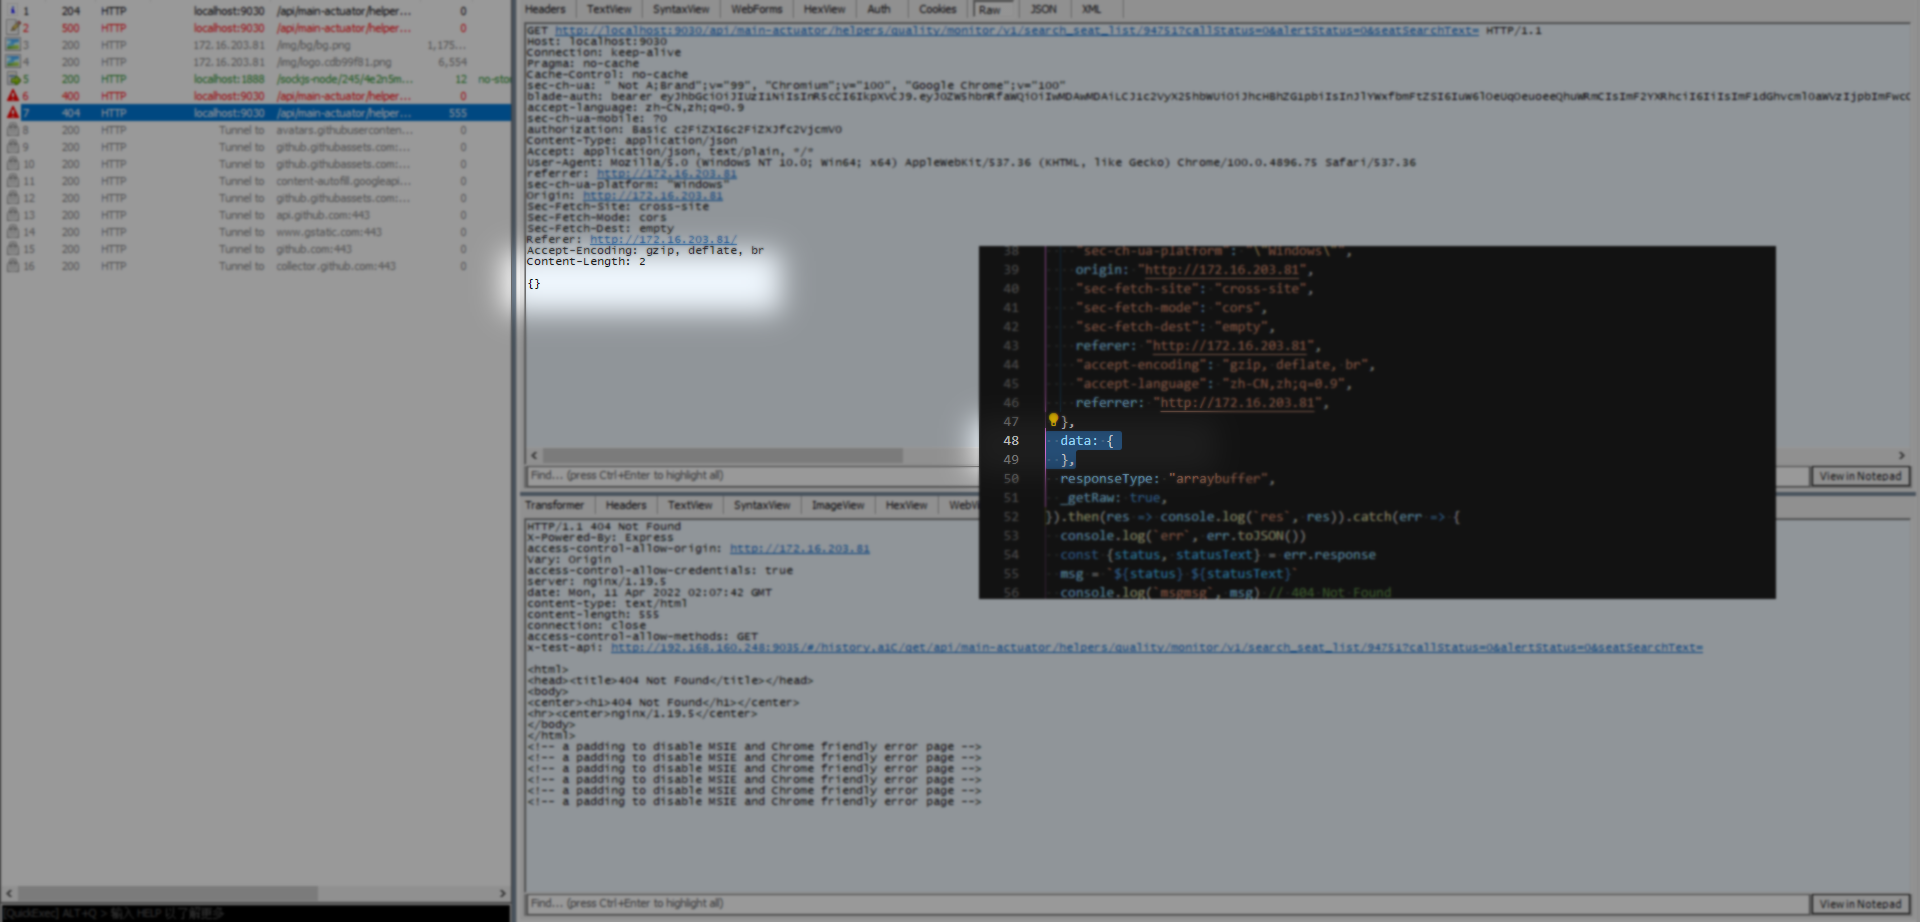1920x922 pixels.
Task: Click the upper View in Notepad button
Action: pyautogui.click(x=1860, y=476)
